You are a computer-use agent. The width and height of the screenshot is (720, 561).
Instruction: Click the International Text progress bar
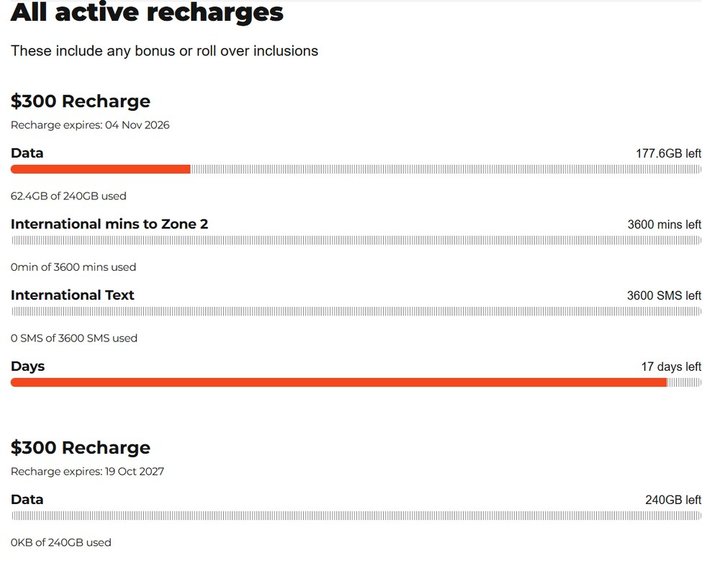356,311
